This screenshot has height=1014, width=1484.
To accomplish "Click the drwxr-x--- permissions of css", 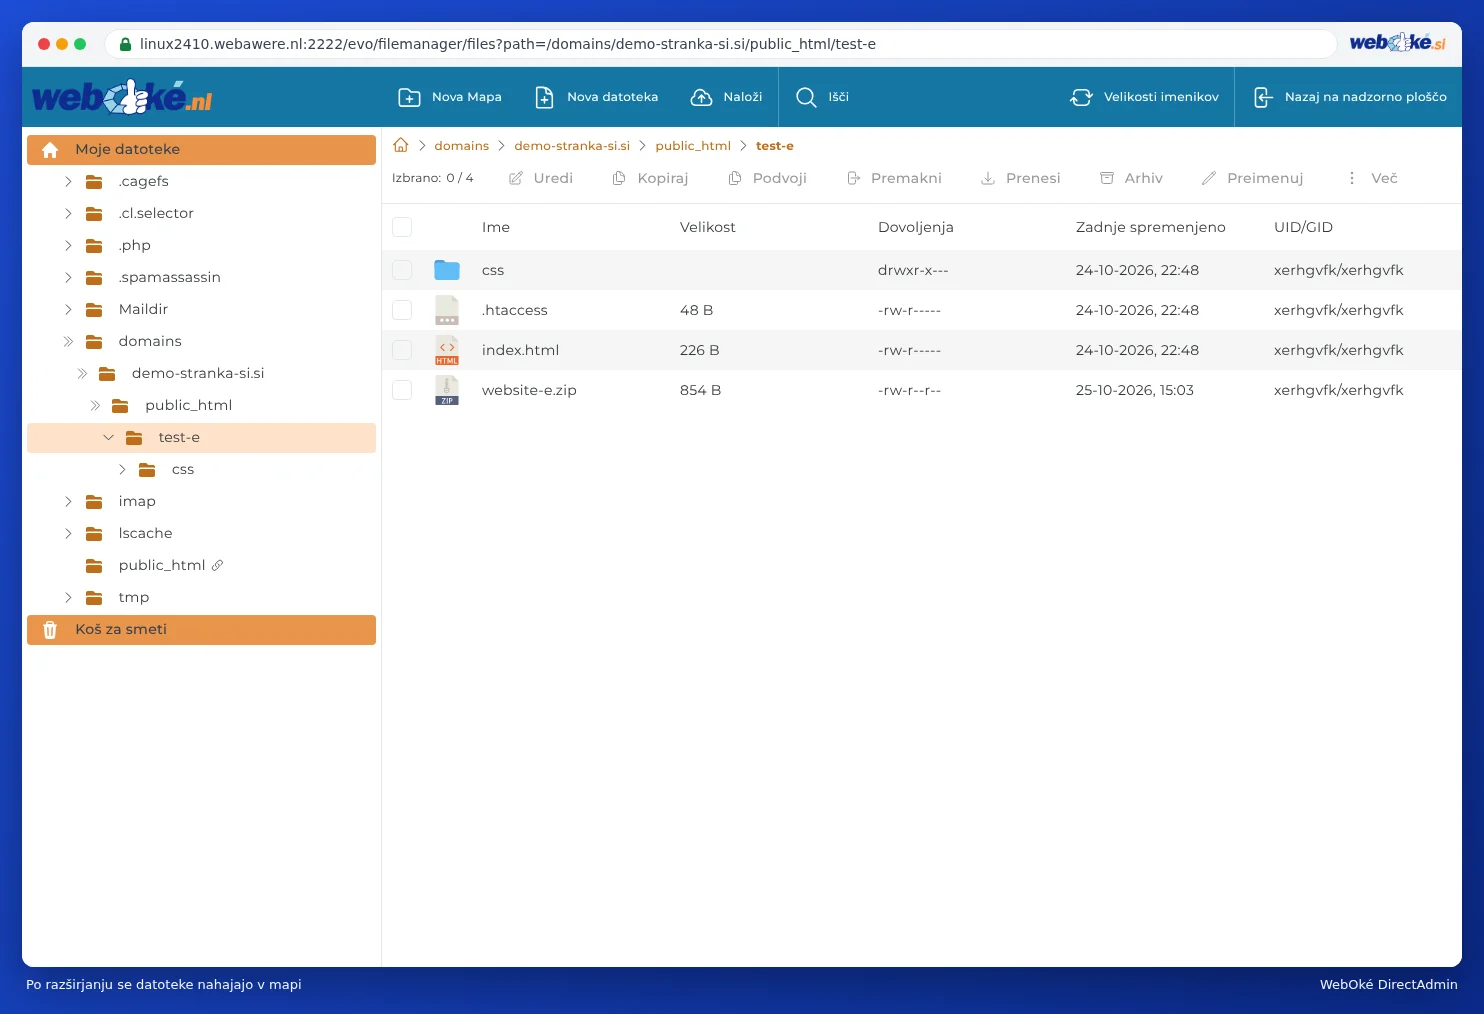I will pyautogui.click(x=913, y=270).
